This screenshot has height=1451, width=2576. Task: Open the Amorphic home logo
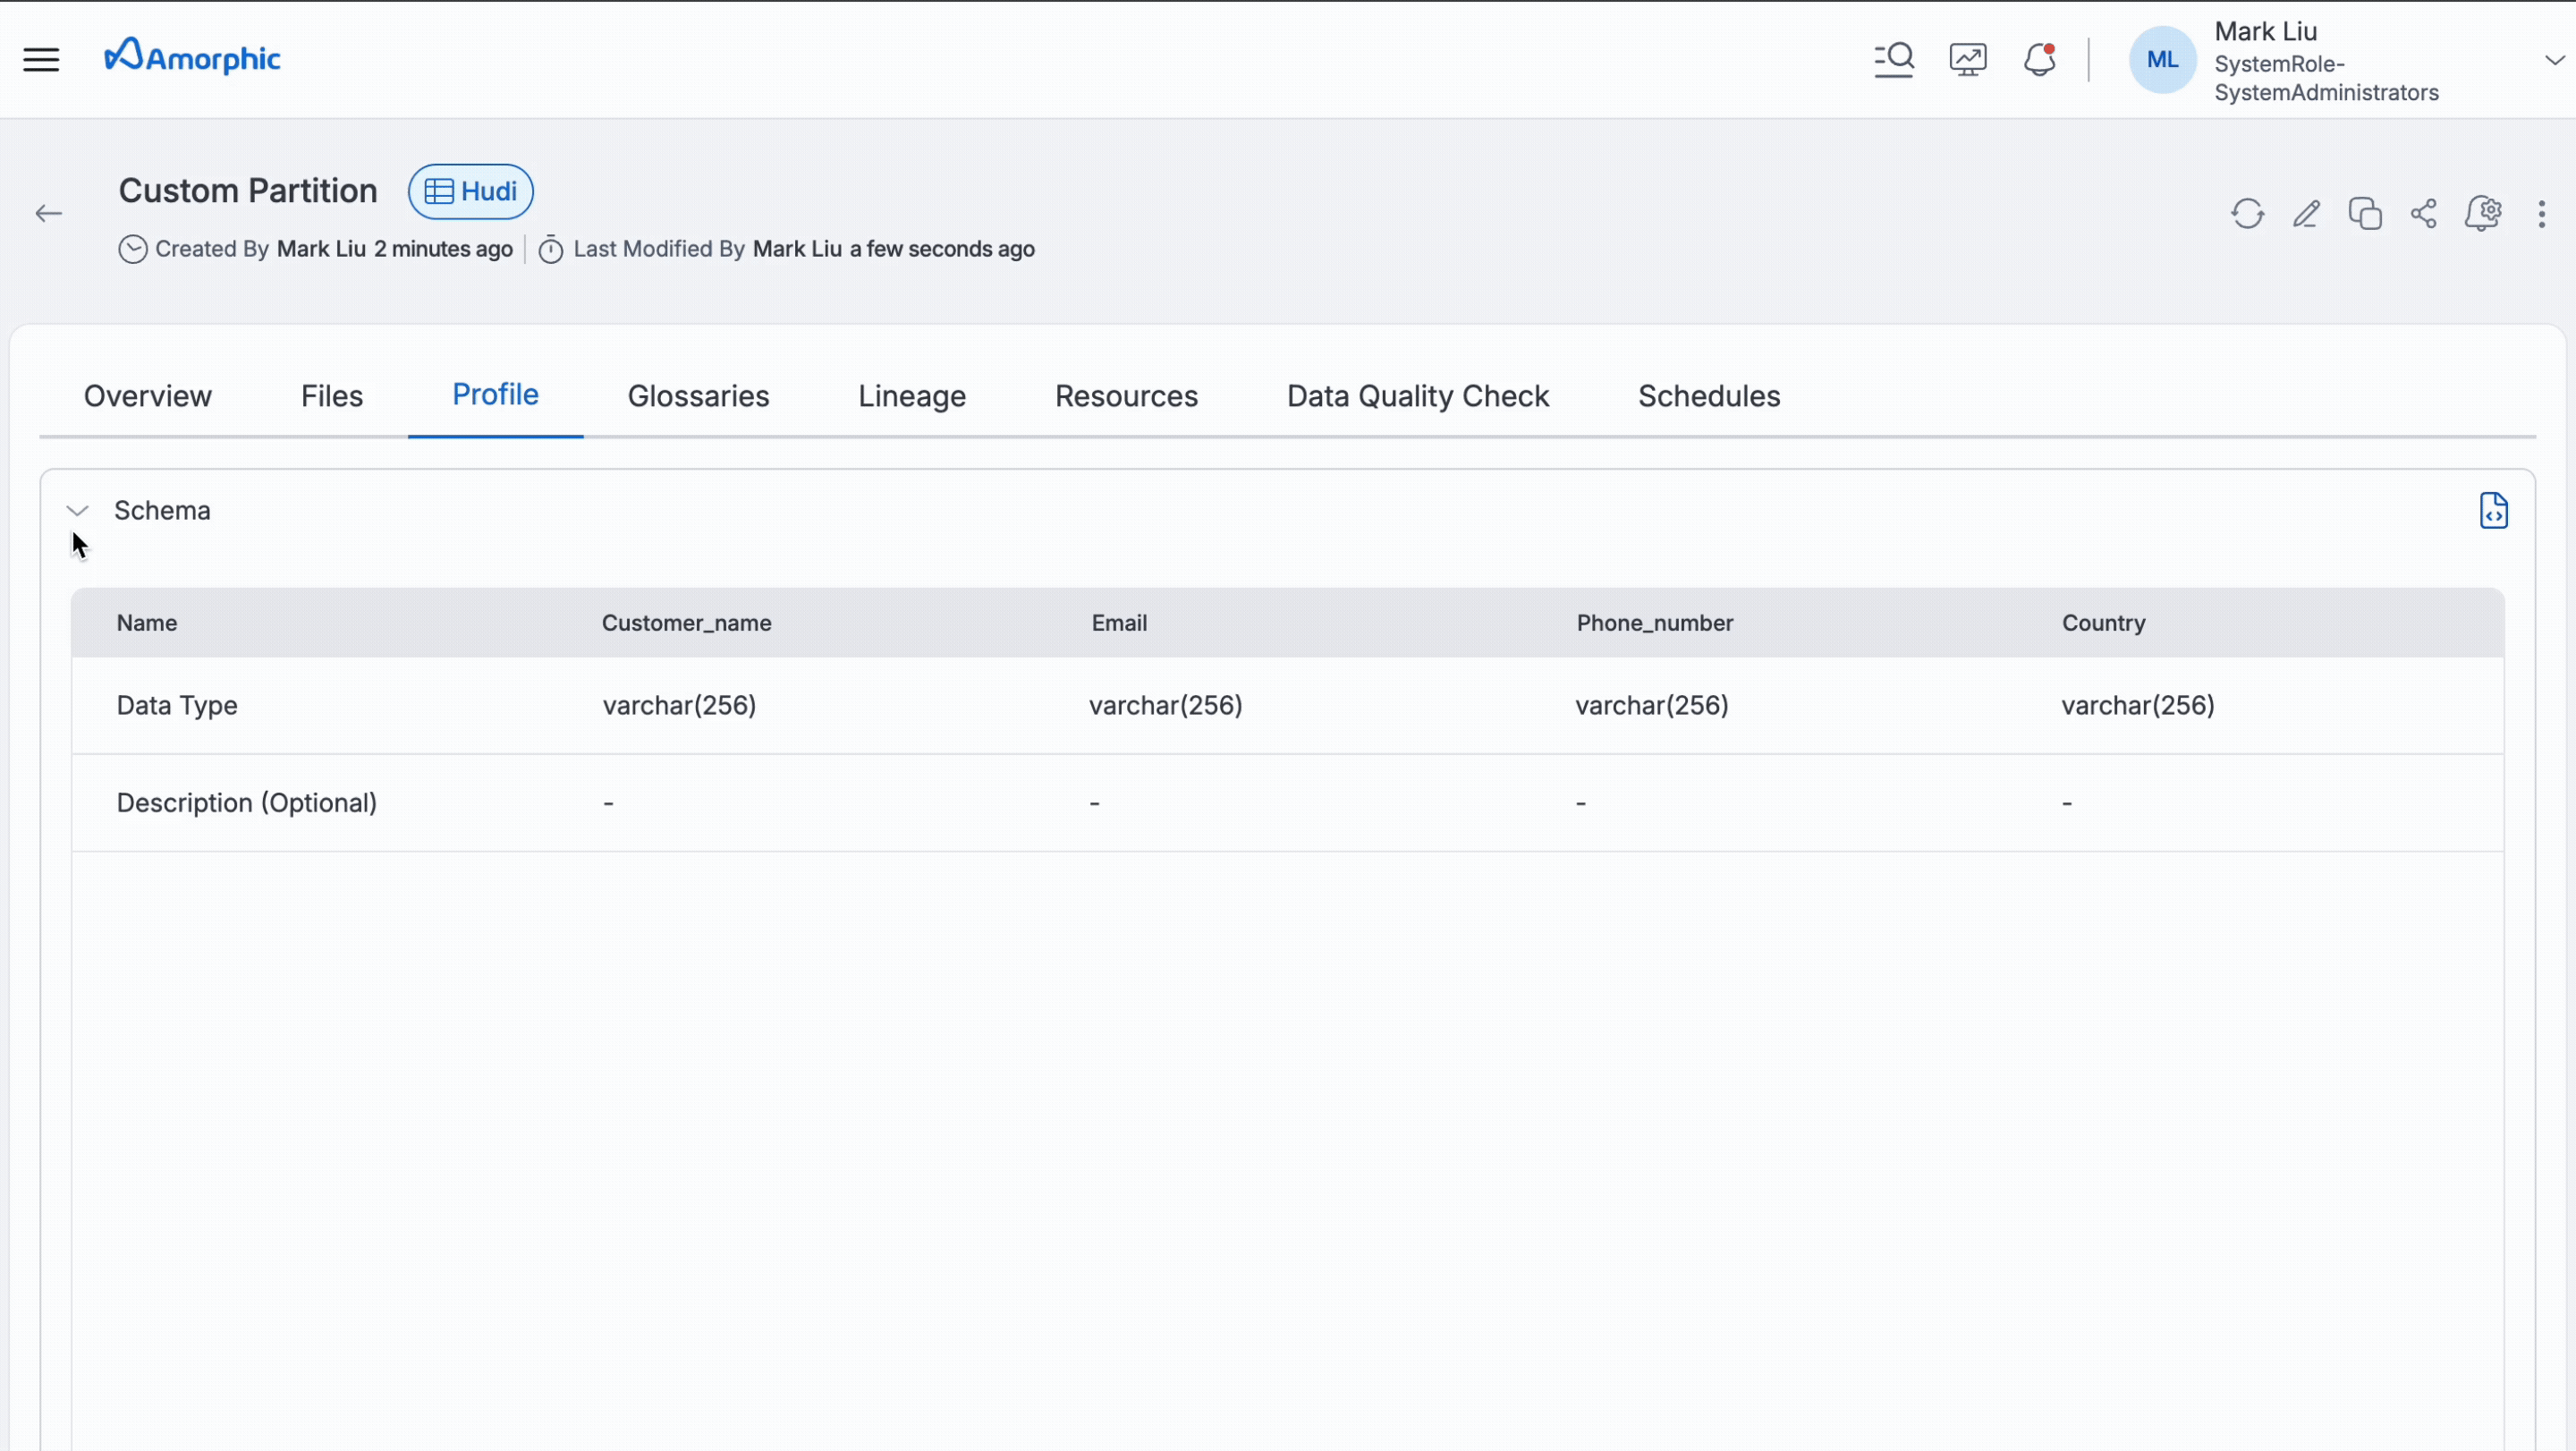[x=191, y=57]
